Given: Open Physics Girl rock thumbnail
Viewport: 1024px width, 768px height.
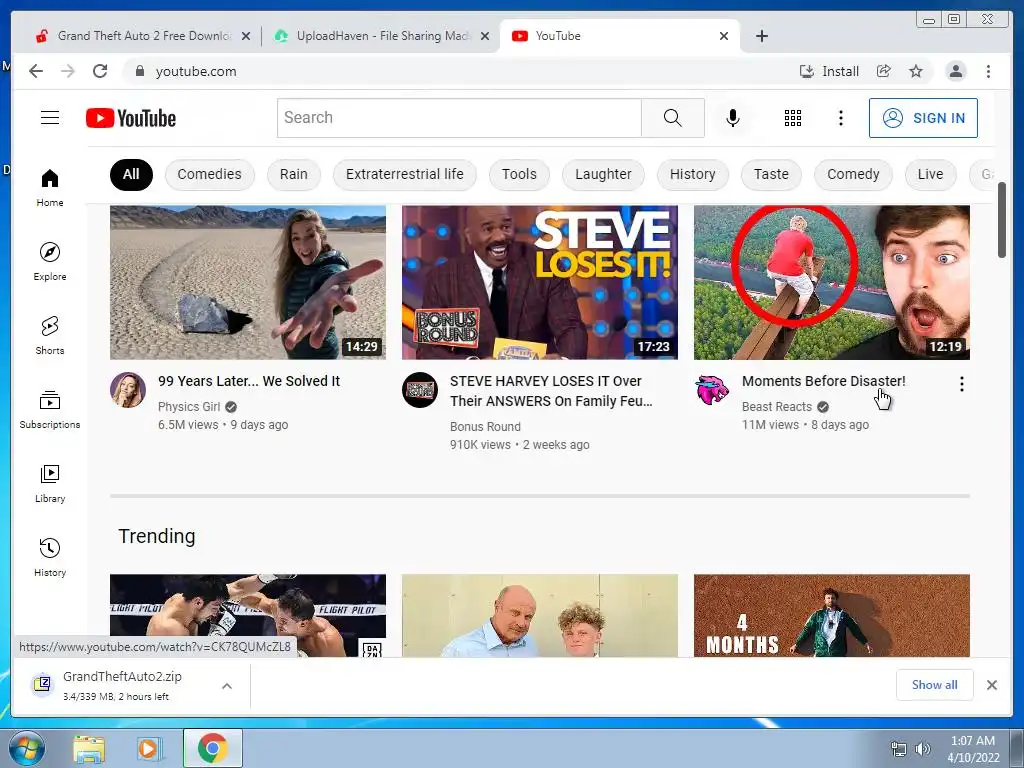Looking at the screenshot, I should [248, 282].
